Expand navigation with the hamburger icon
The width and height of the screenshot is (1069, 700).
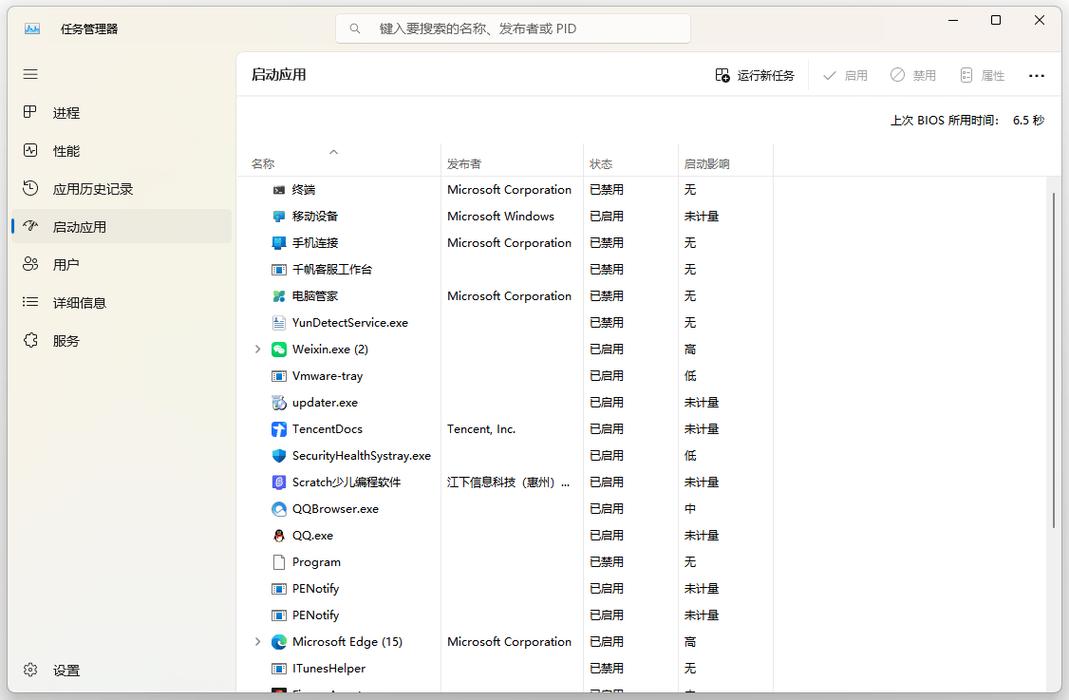pos(30,74)
